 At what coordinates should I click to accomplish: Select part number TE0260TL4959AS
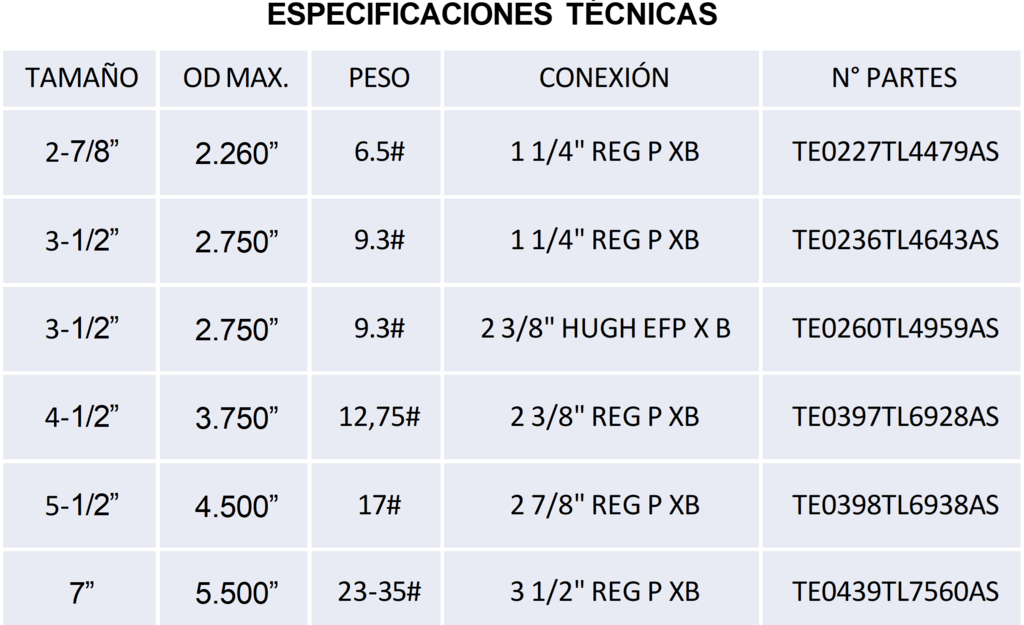click(x=895, y=329)
